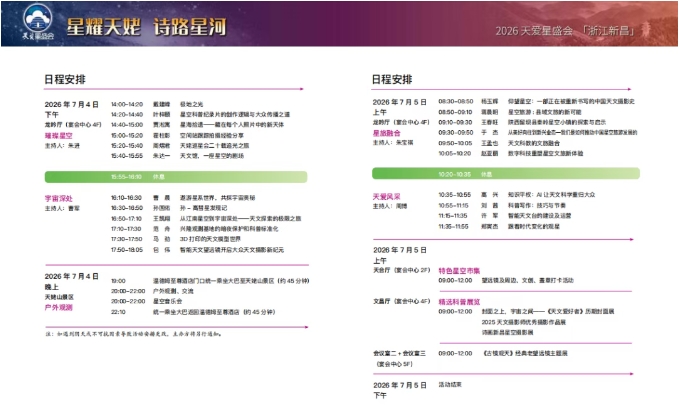
Task: Click the 20:00-22:00 星空音乐会 row
Action: click(147, 301)
